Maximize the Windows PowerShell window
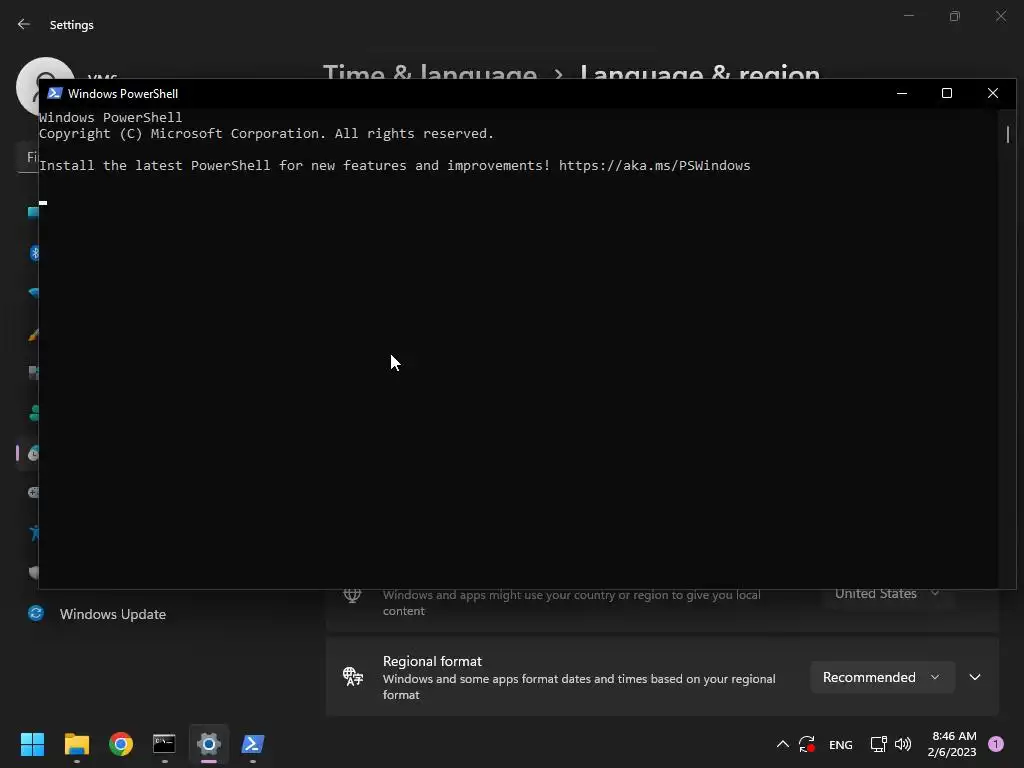The image size is (1024, 768). [947, 93]
